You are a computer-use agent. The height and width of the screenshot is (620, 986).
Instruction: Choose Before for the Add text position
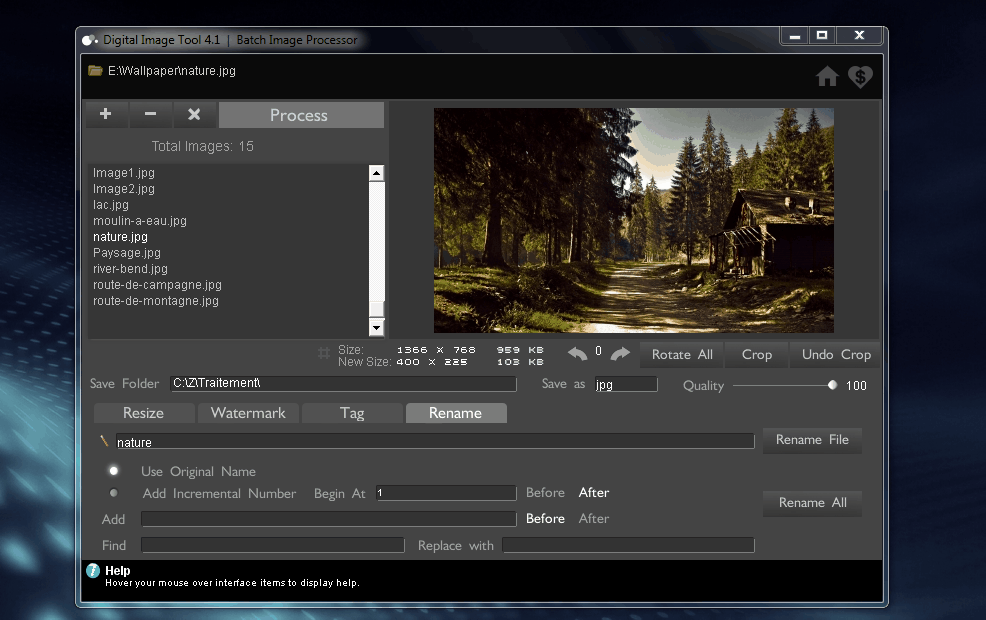click(545, 518)
